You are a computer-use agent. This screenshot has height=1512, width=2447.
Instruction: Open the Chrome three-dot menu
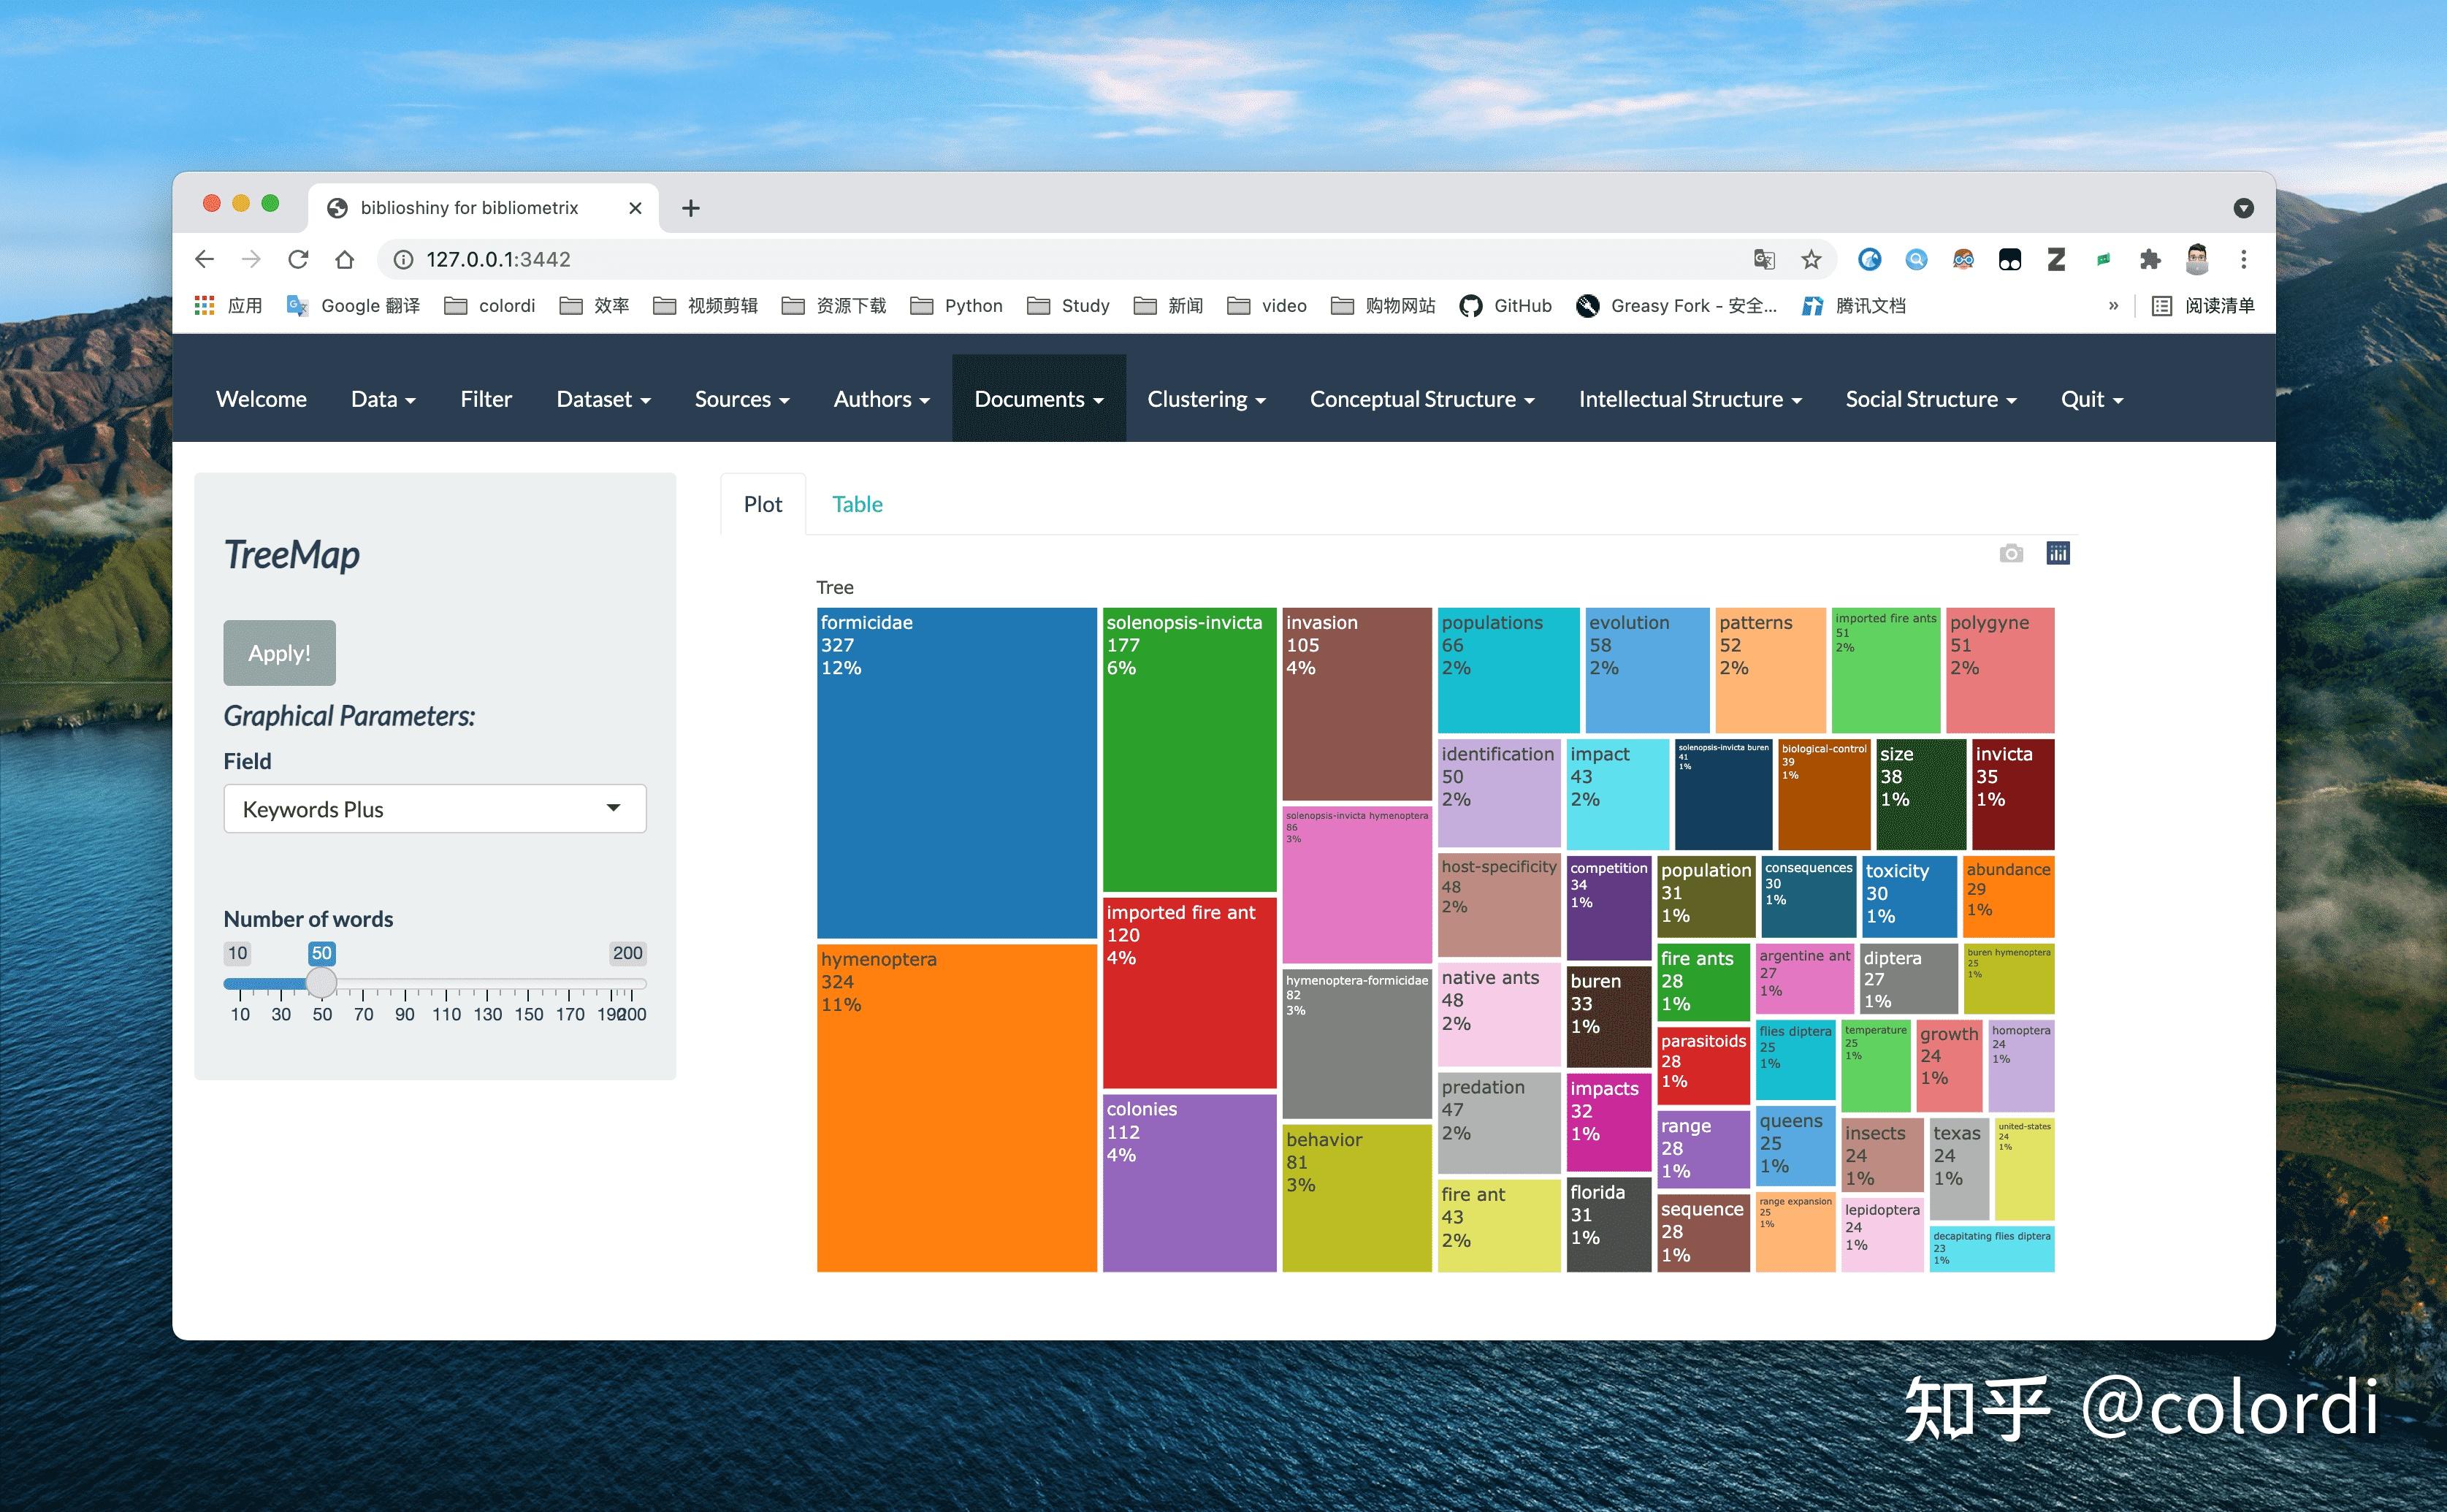[x=2243, y=260]
